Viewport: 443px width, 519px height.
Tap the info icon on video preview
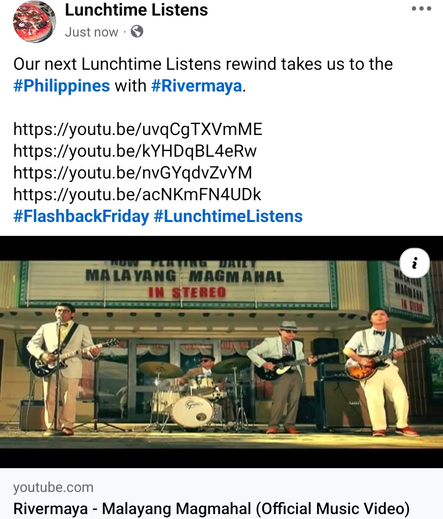tap(414, 263)
